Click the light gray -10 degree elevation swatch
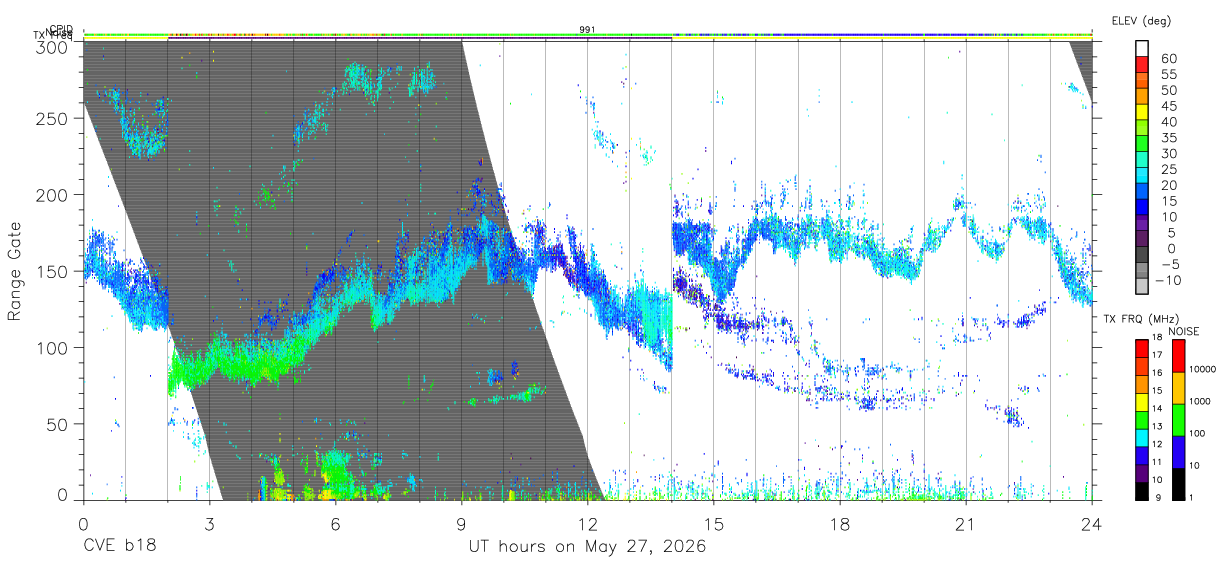The image size is (1228, 567). [1142, 287]
